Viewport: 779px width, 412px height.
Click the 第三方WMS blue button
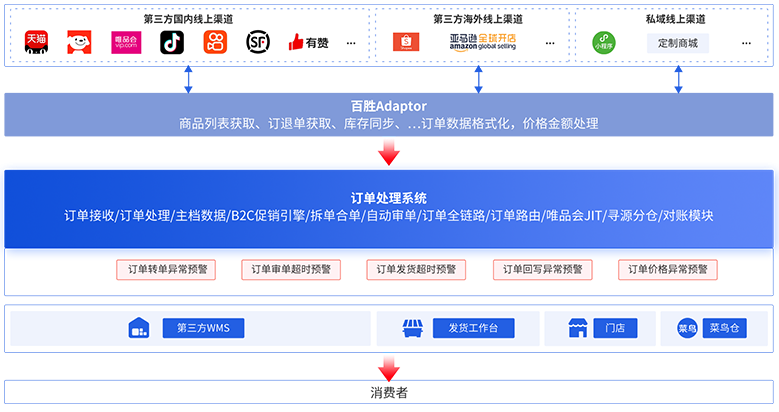click(x=203, y=328)
